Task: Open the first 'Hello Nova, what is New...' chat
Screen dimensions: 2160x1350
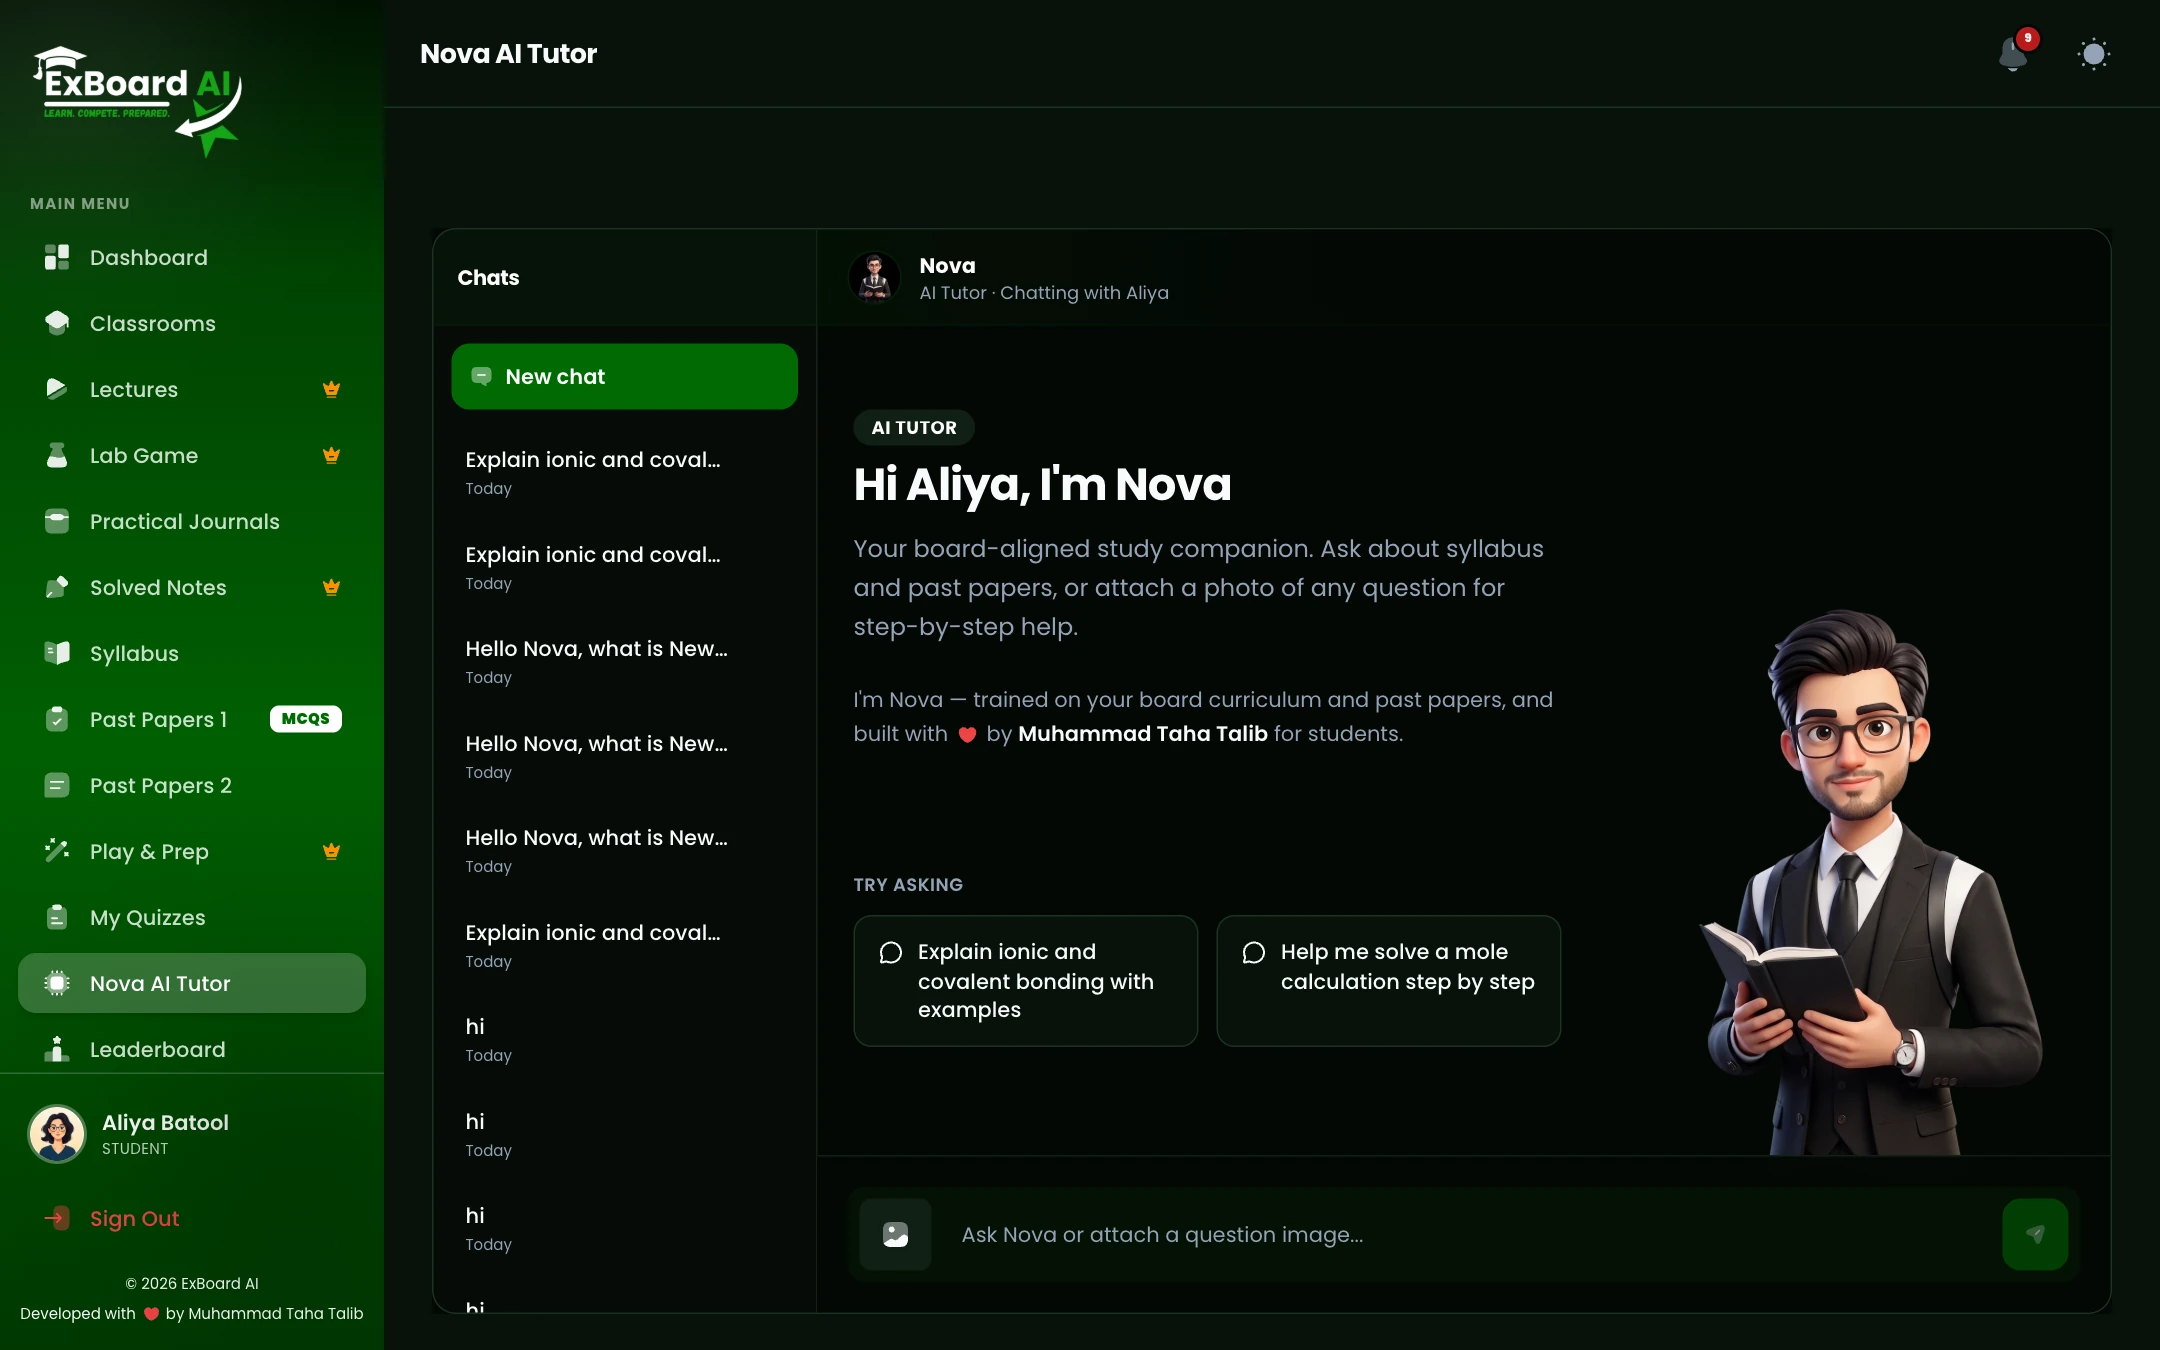Action: click(x=624, y=661)
